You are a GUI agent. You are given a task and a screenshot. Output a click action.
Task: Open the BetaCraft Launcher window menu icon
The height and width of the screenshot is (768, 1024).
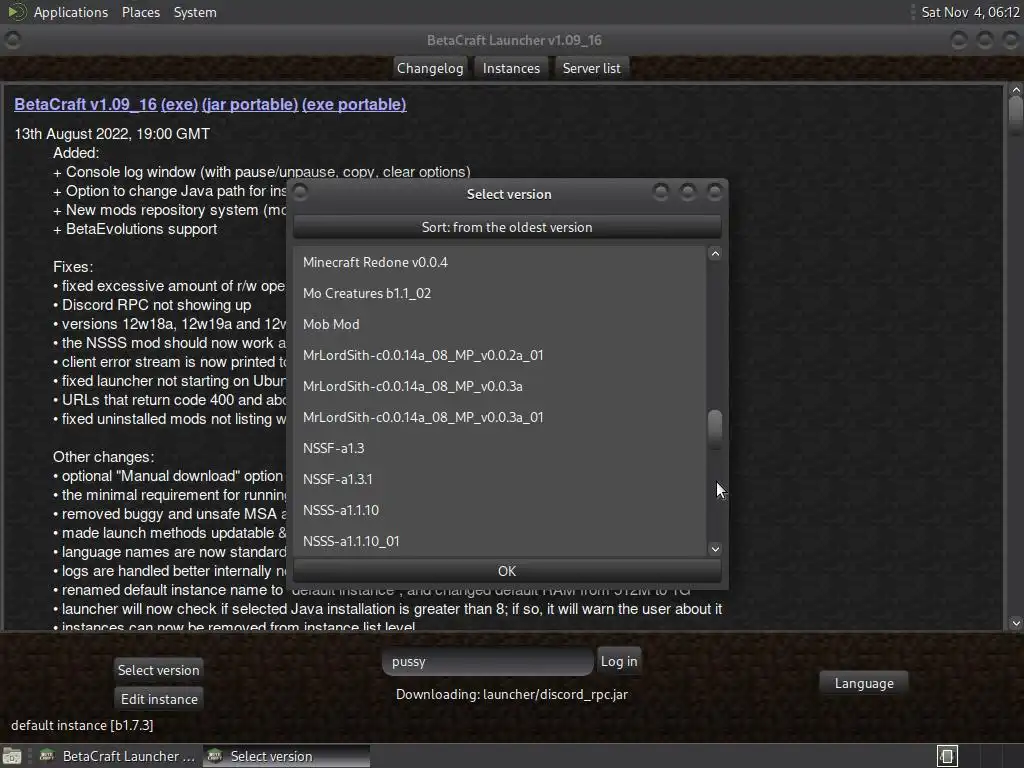point(12,40)
